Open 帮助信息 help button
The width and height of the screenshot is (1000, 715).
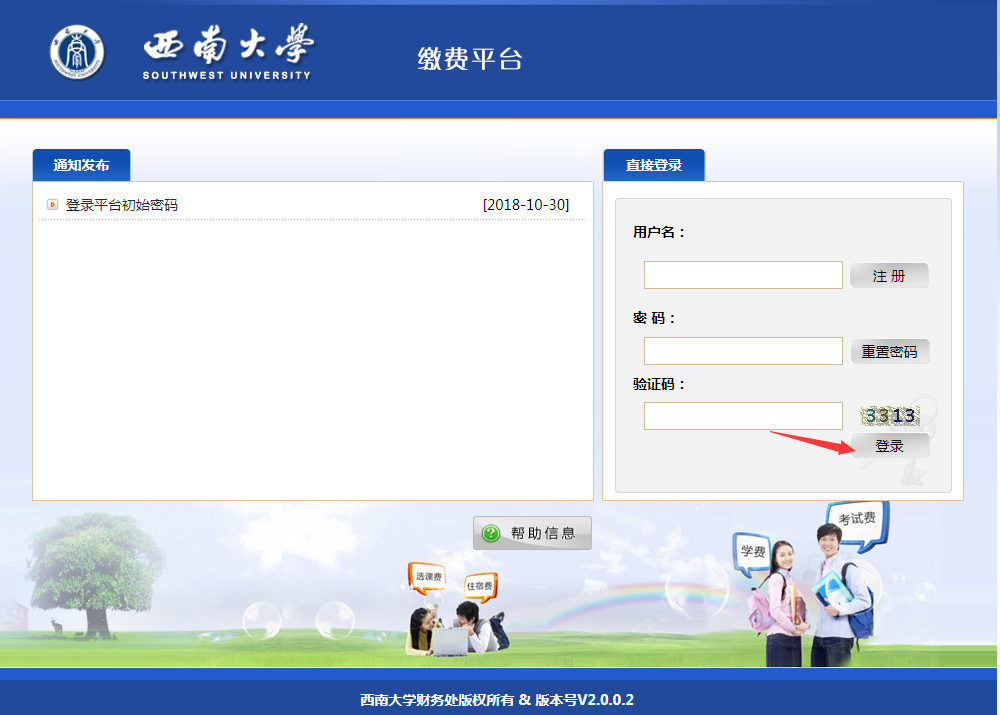(x=532, y=533)
